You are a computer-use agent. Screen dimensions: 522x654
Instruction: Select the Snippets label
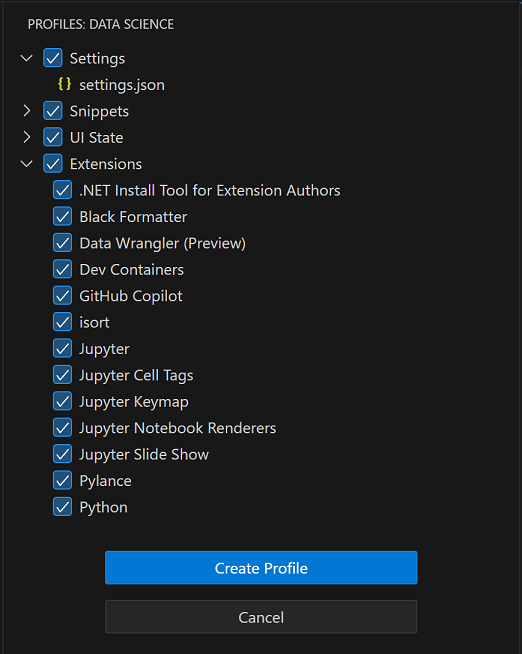coord(99,112)
